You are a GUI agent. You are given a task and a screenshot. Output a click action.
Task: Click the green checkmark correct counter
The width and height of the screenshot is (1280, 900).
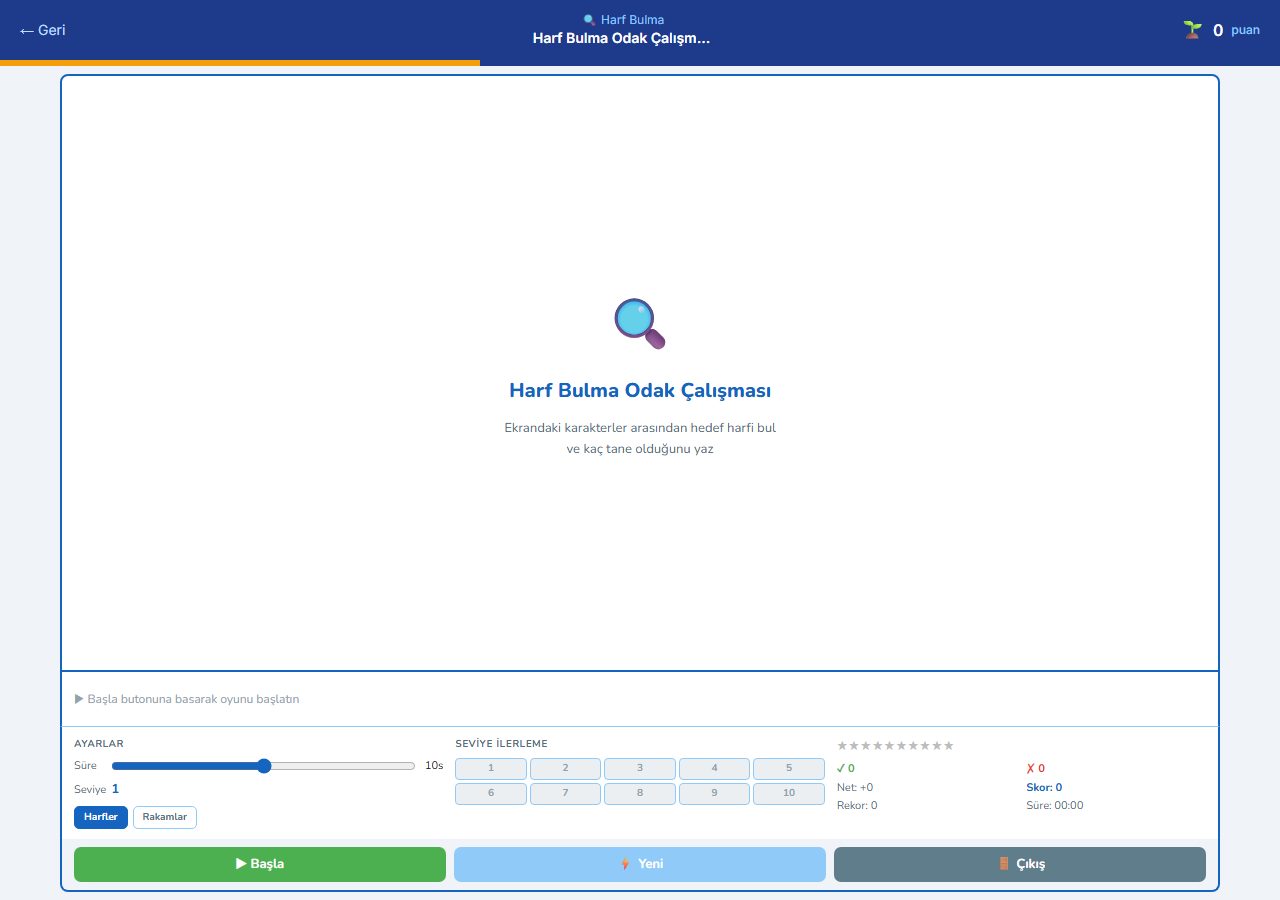[846, 768]
